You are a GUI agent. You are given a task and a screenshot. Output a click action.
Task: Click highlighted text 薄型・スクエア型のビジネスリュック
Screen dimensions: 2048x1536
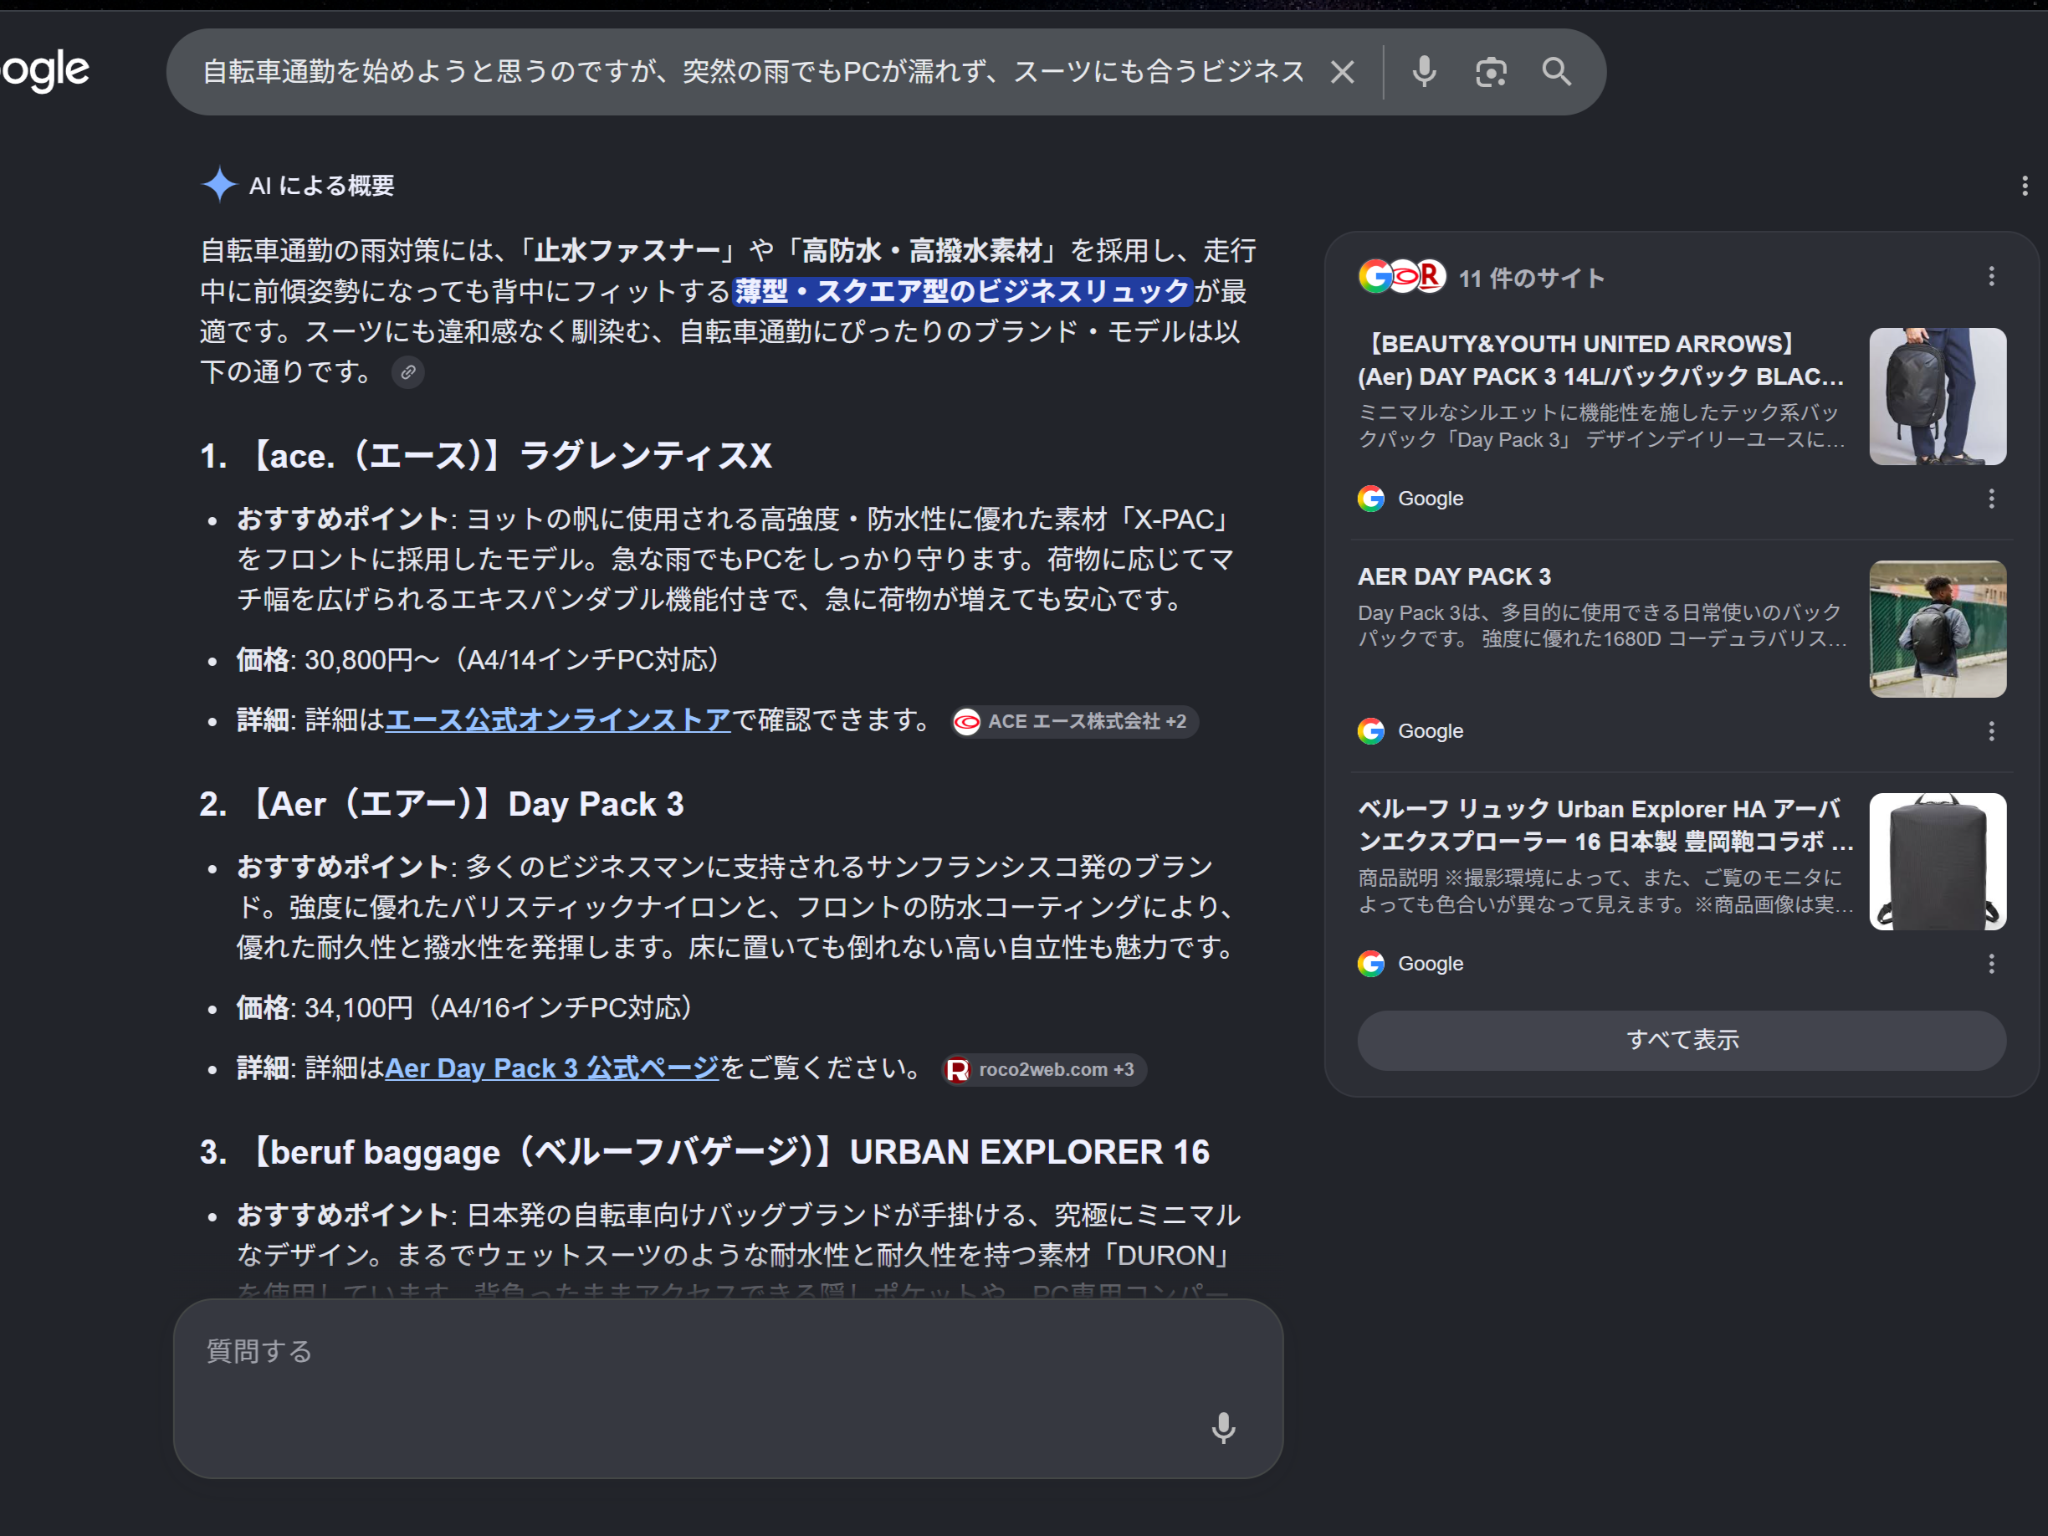pyautogui.click(x=963, y=291)
